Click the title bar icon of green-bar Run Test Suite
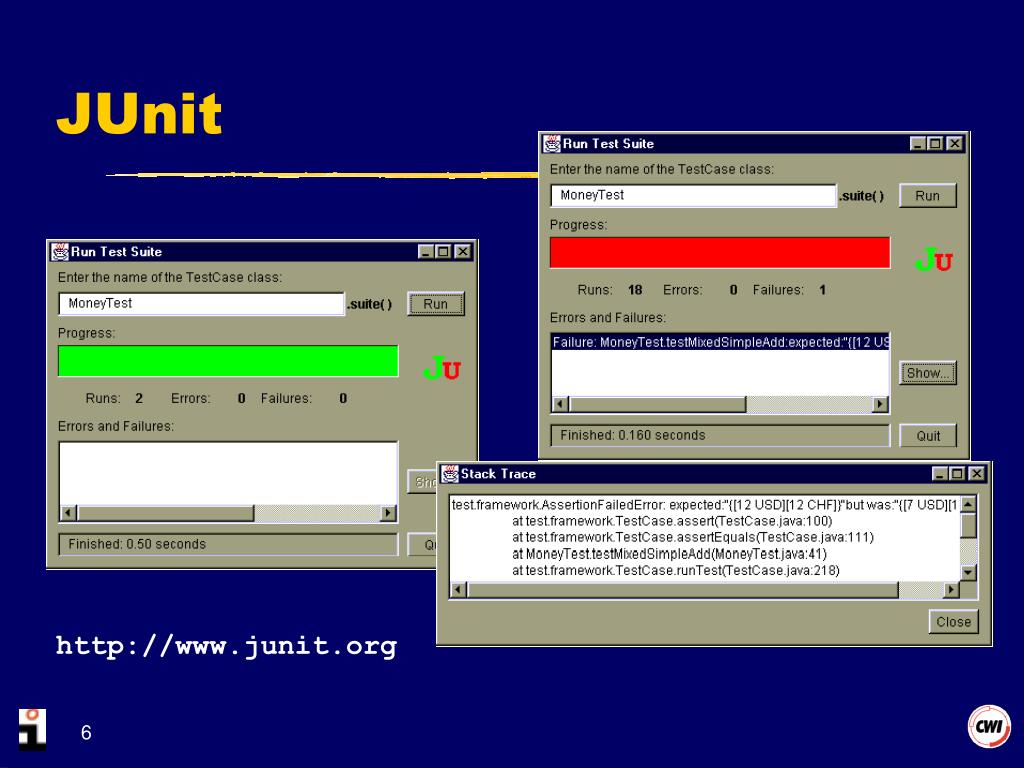The image size is (1024, 768). pyautogui.click(x=60, y=251)
